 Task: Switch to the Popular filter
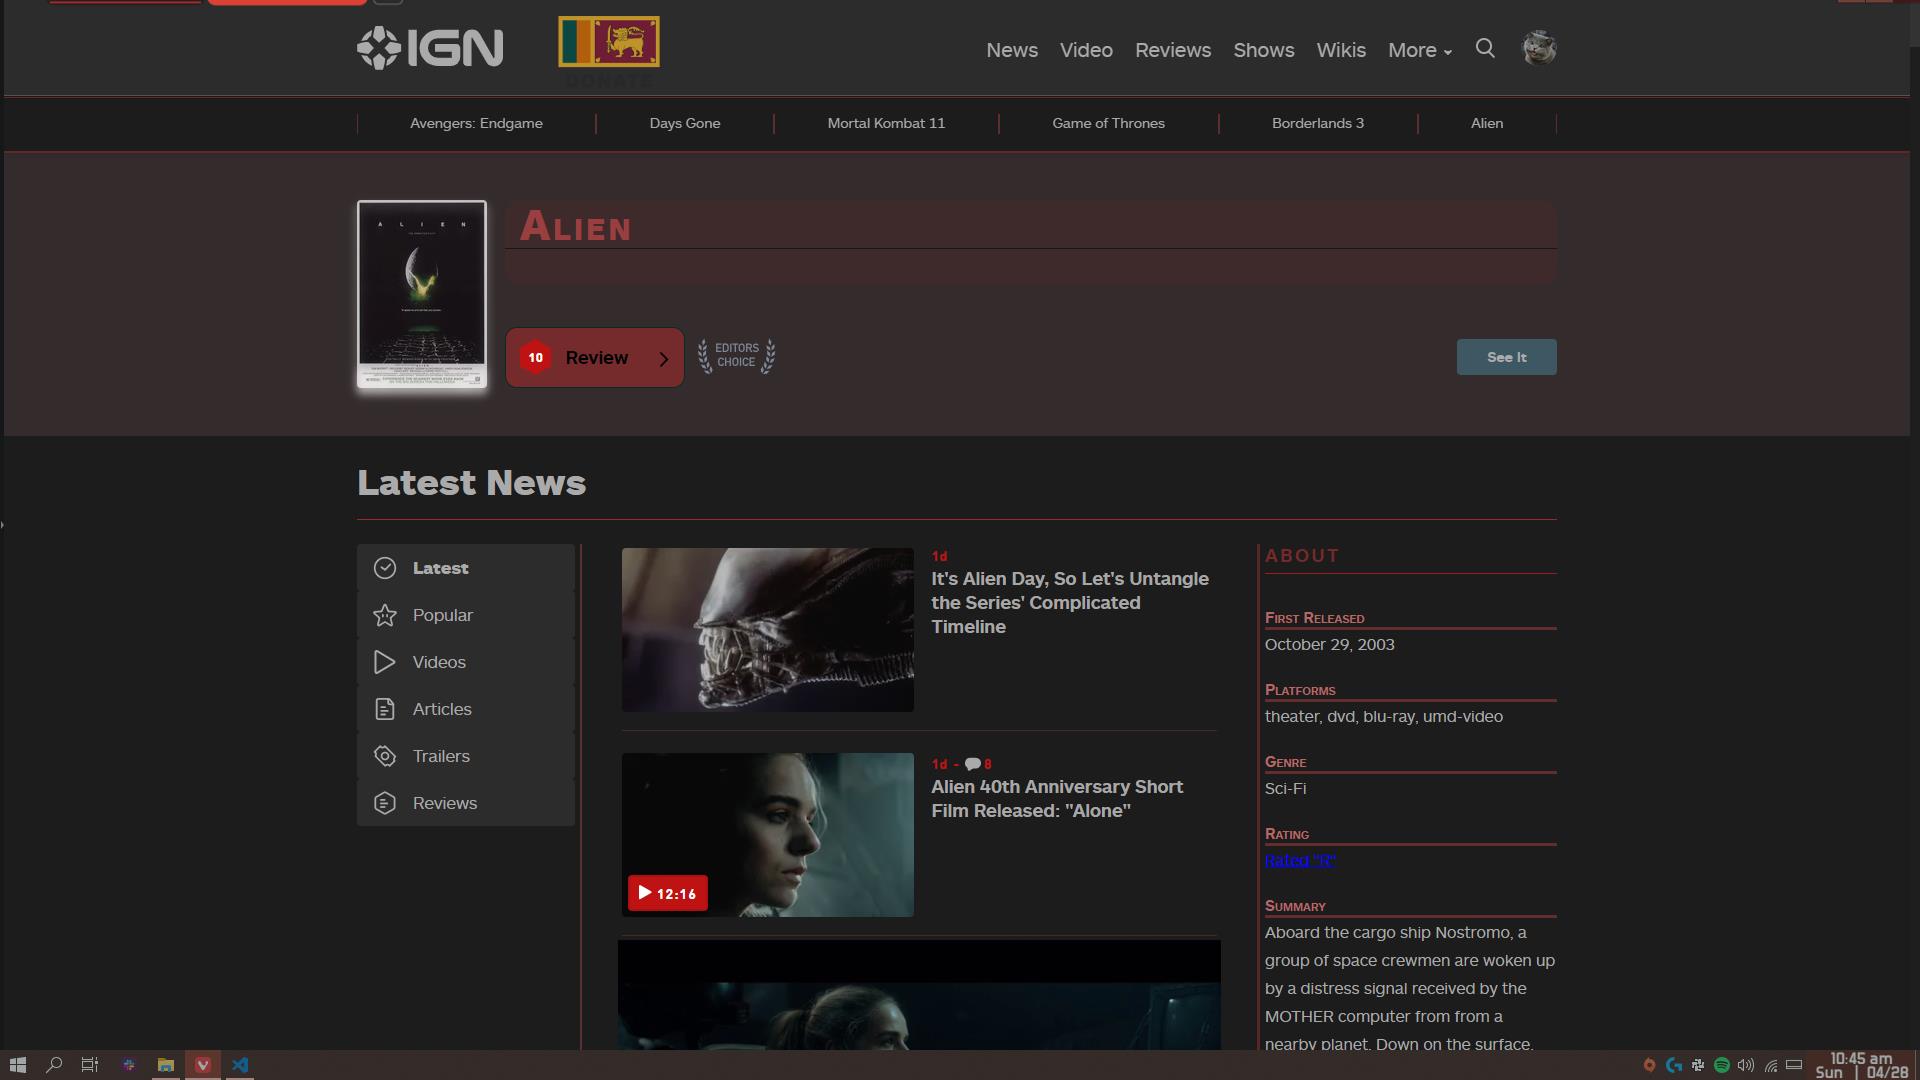[x=442, y=615]
